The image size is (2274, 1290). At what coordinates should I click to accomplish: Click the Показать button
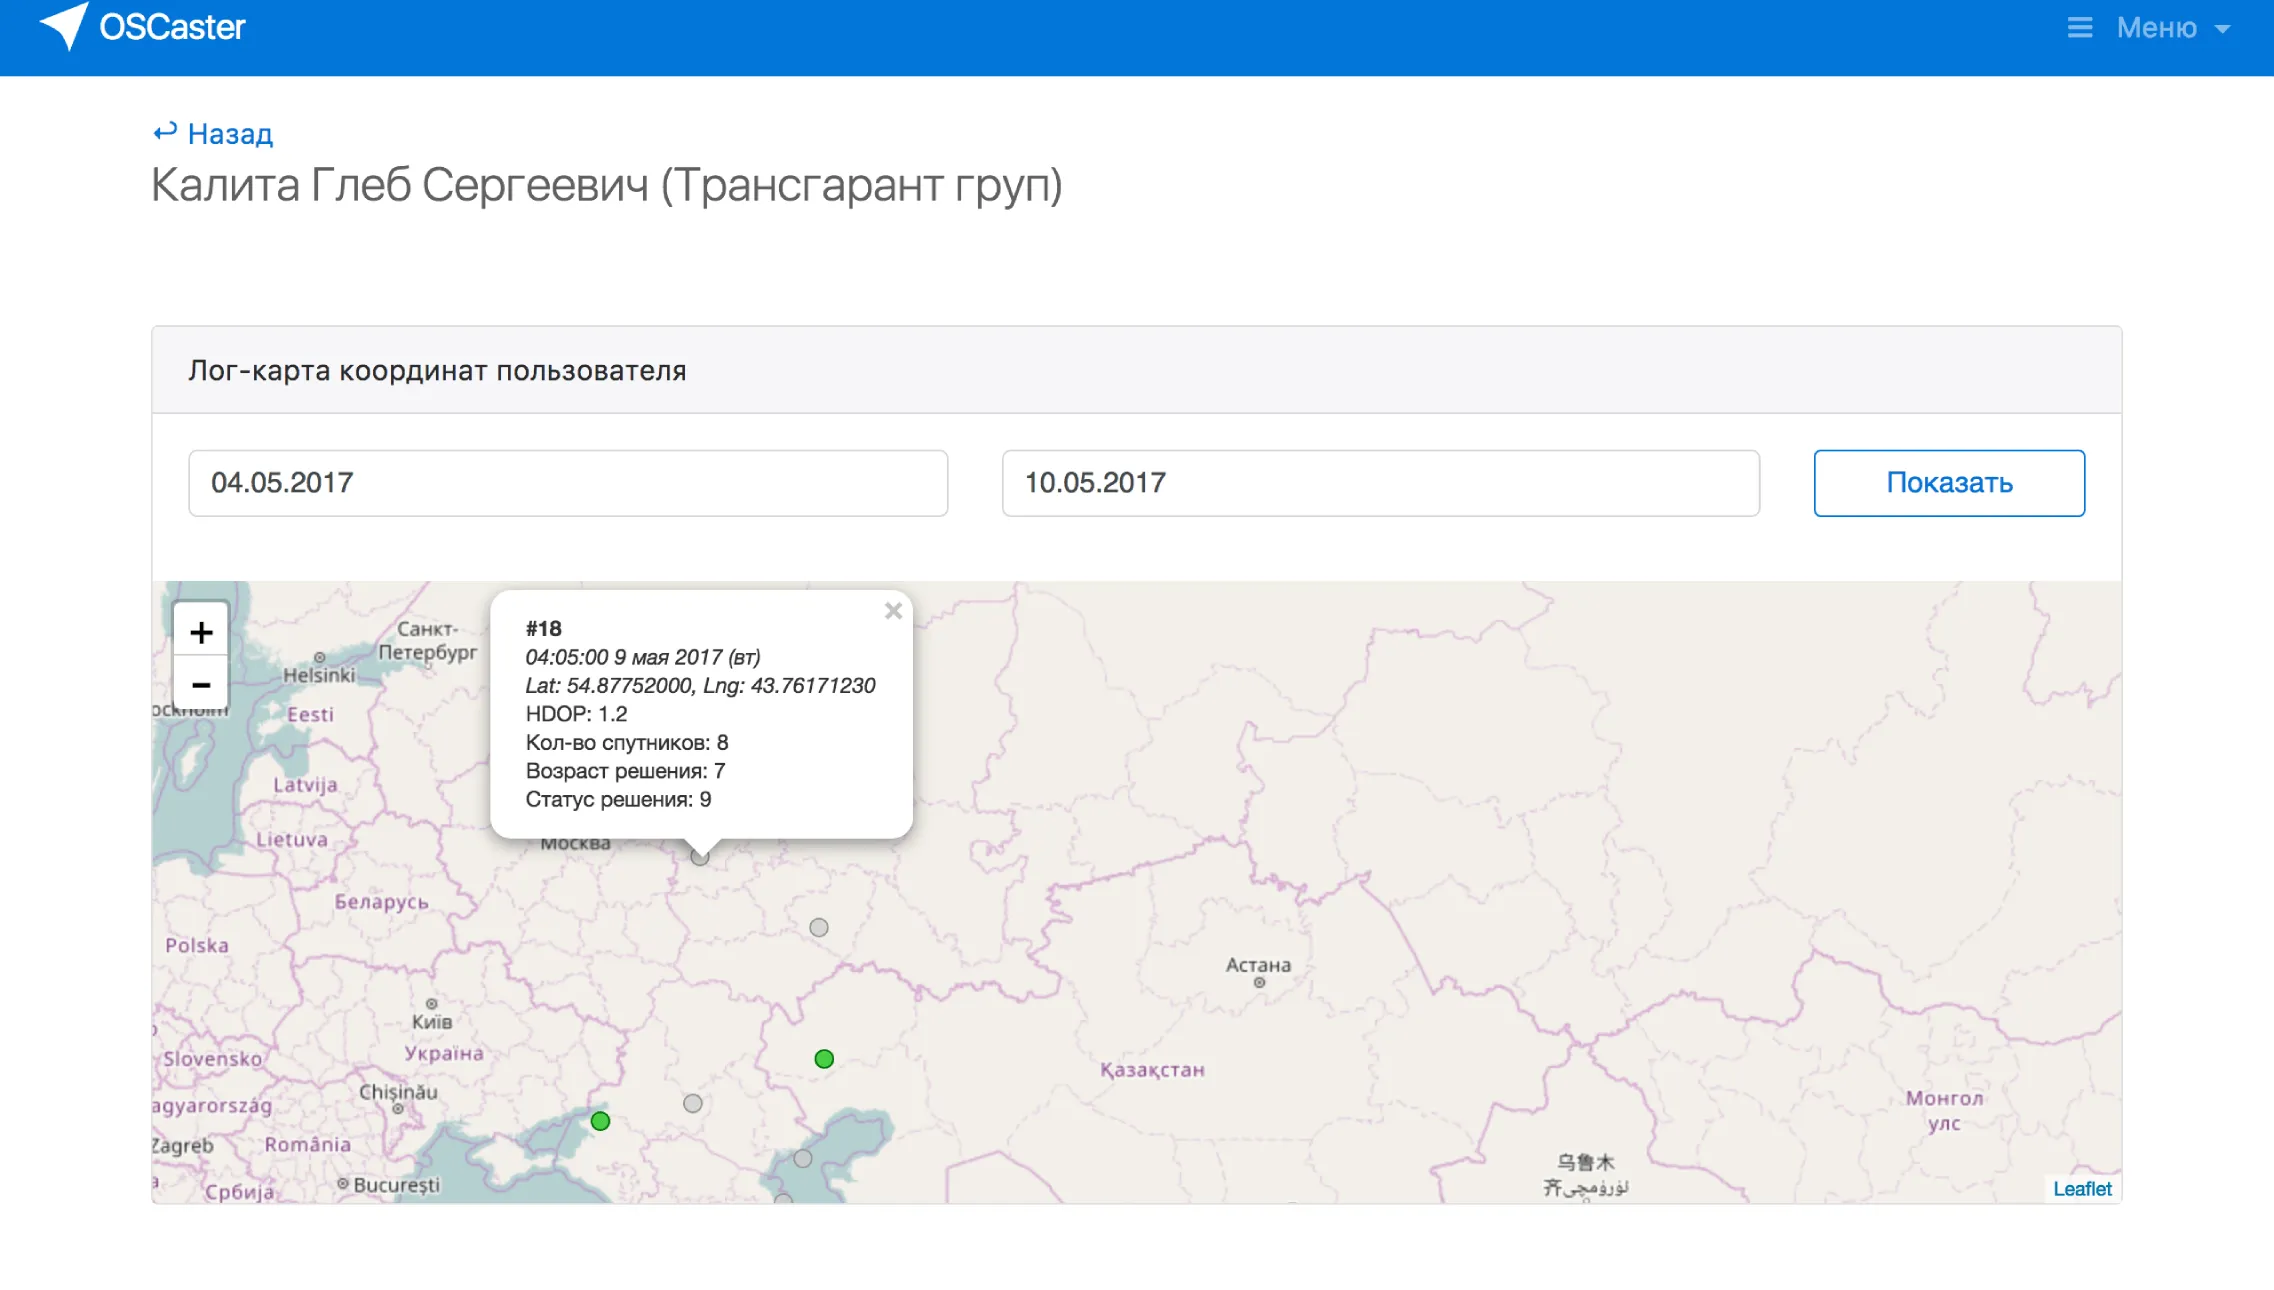1947,483
